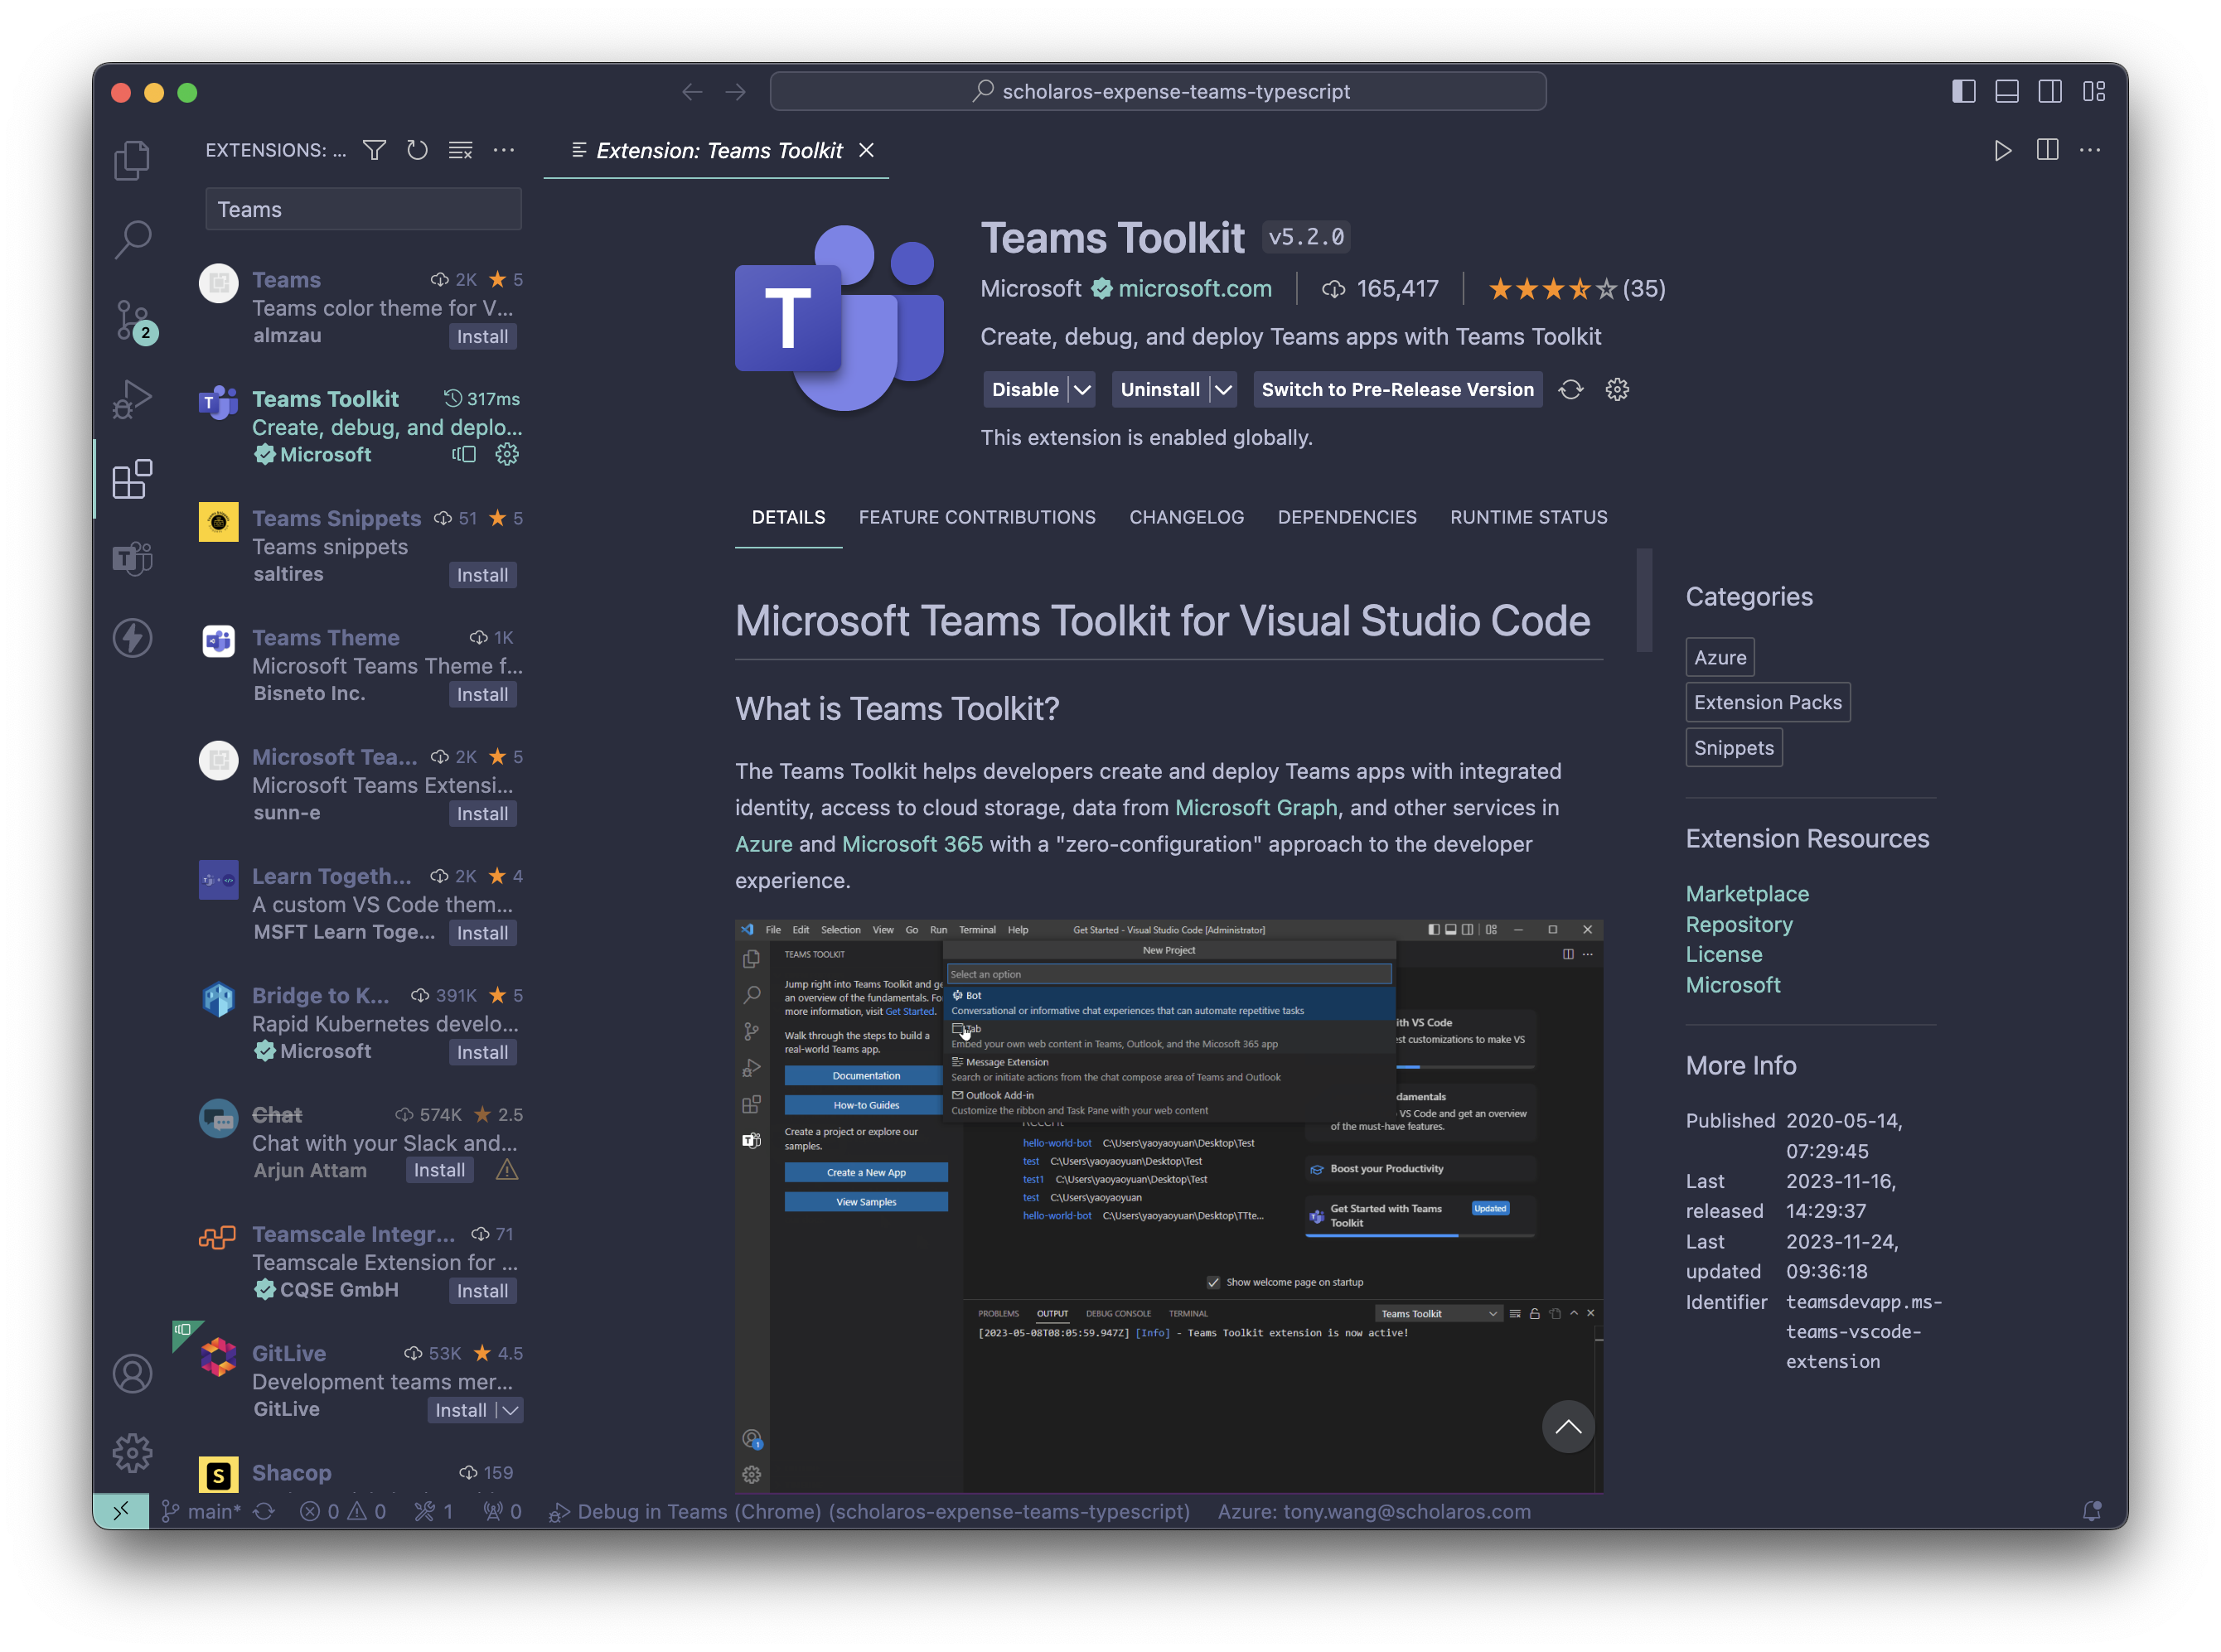Go back with the navigation arrow
Image resolution: width=2221 pixels, height=1652 pixels.
coord(692,92)
